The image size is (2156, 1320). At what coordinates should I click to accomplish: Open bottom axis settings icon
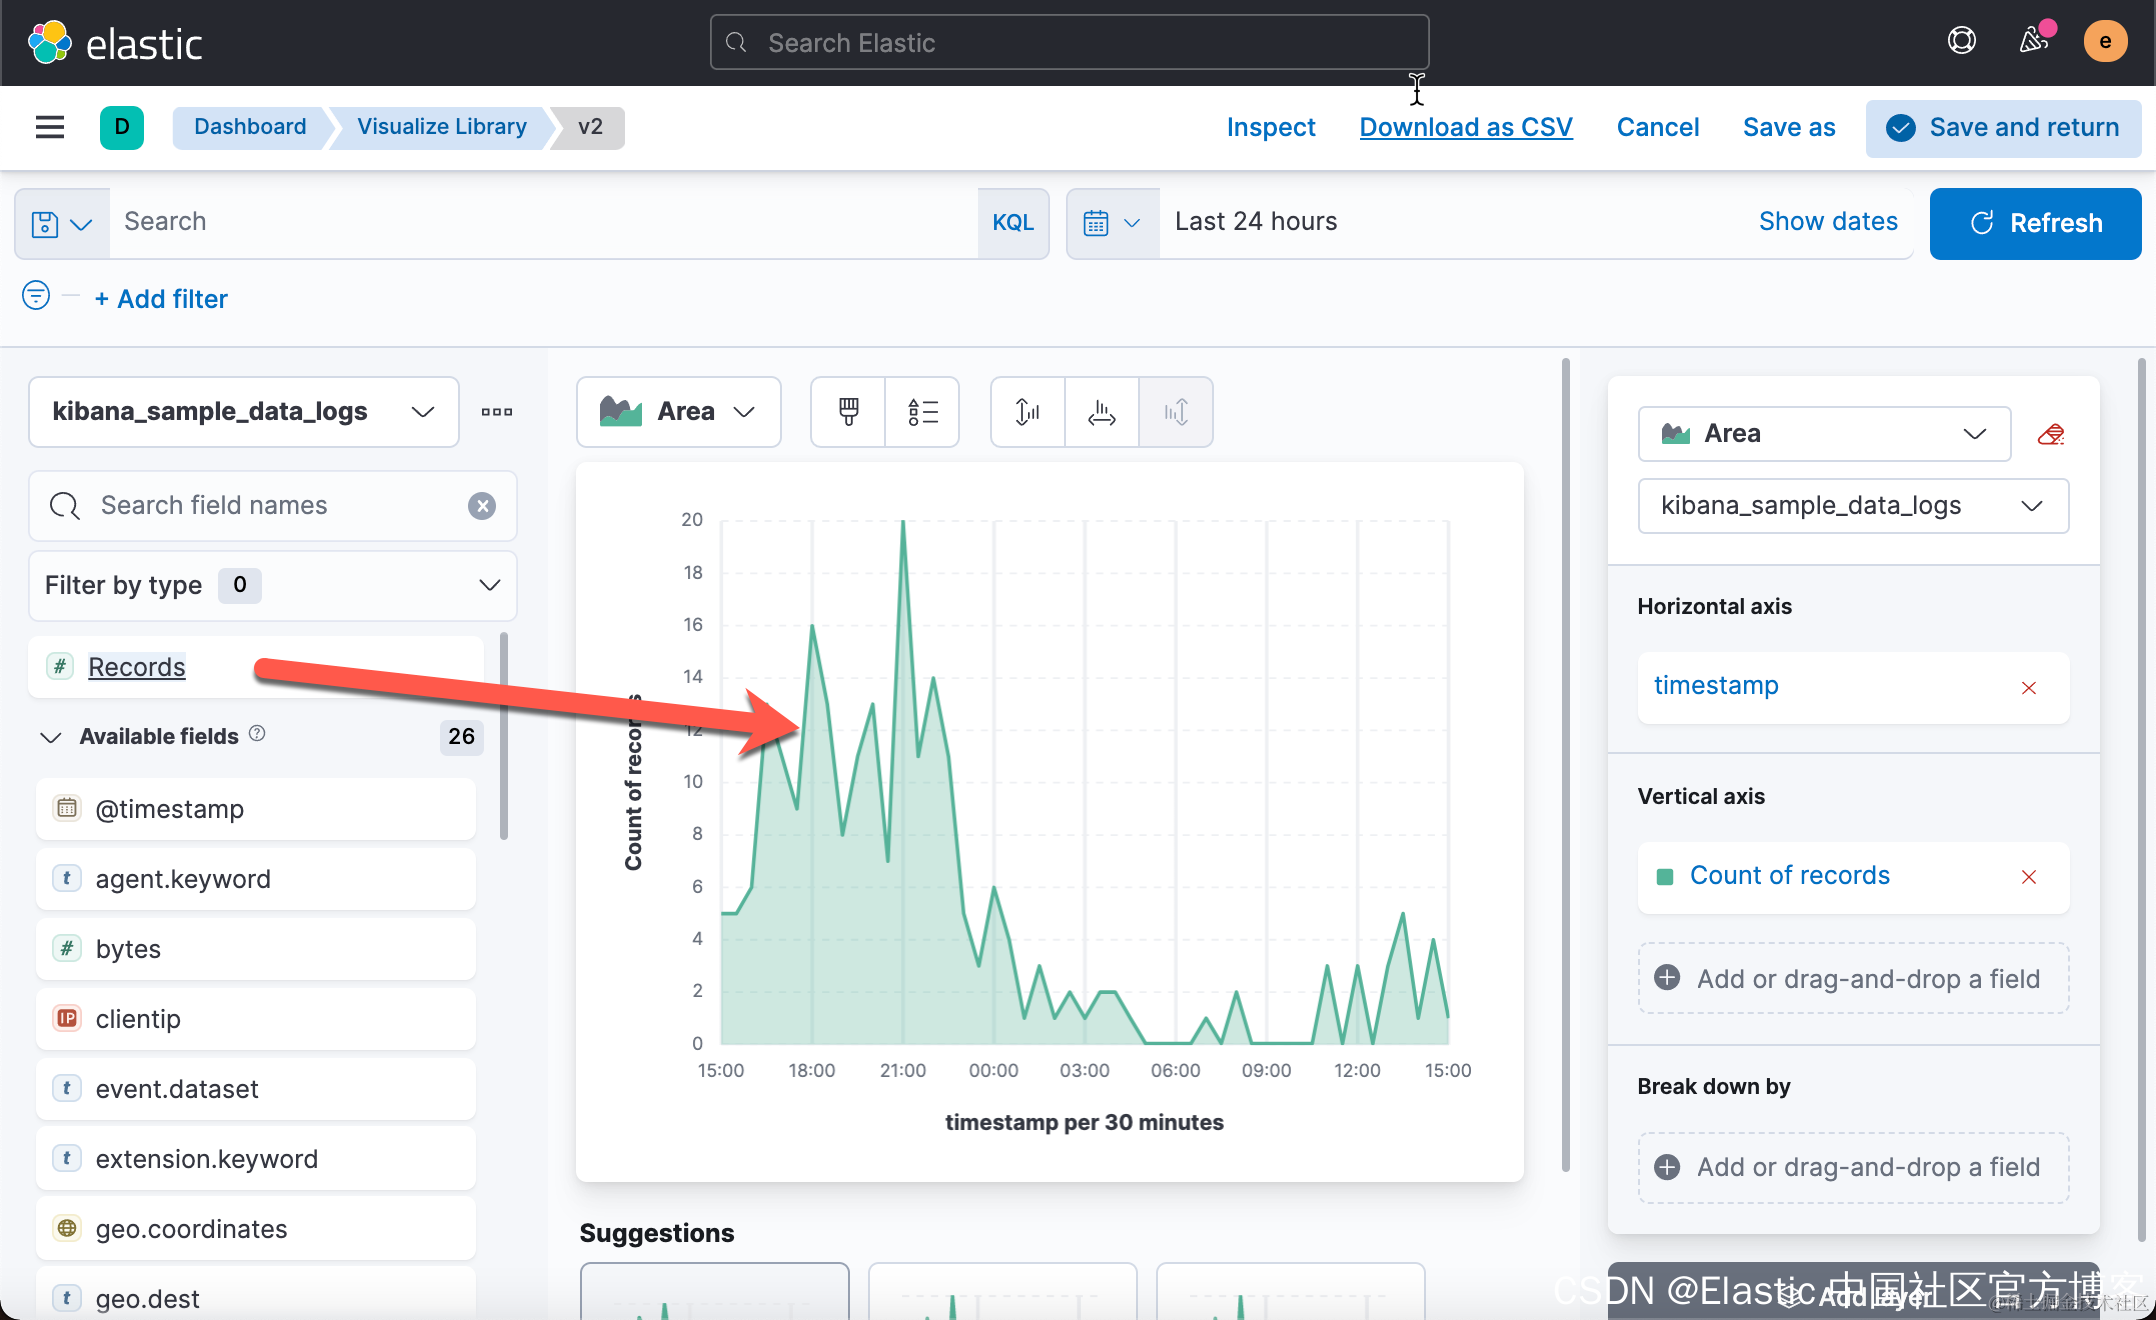pyautogui.click(x=1101, y=412)
